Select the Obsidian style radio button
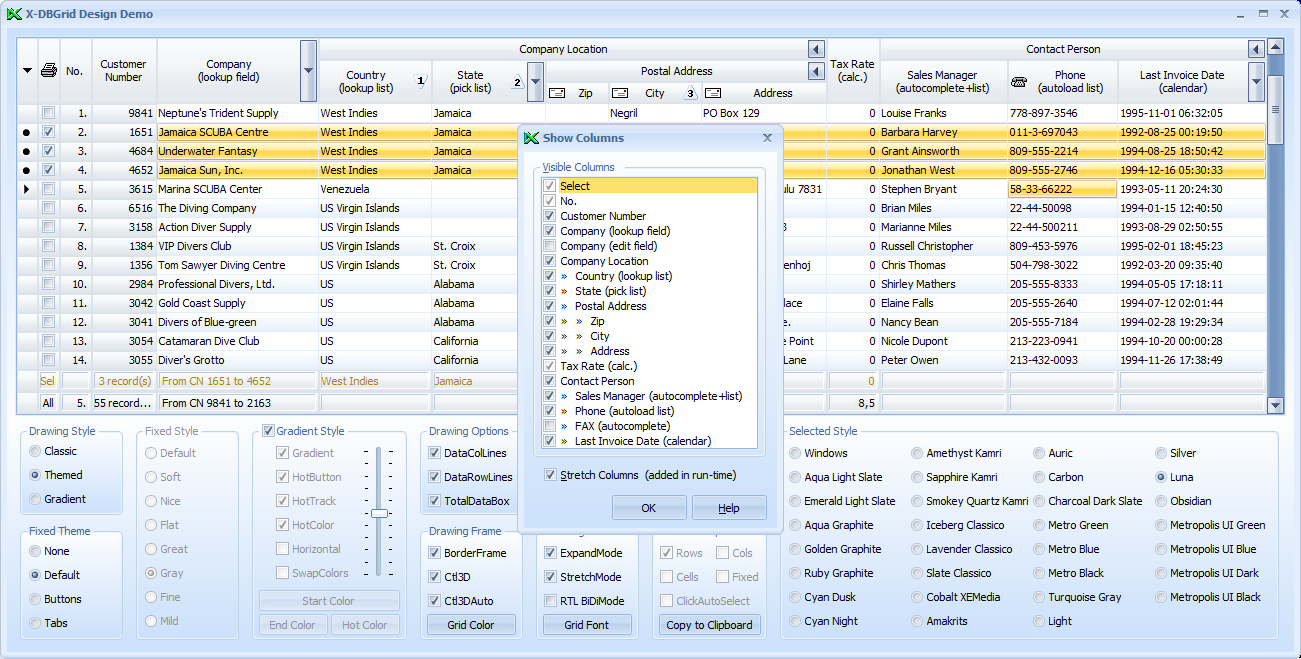Image resolution: width=1301 pixels, height=659 pixels. coord(1162,501)
